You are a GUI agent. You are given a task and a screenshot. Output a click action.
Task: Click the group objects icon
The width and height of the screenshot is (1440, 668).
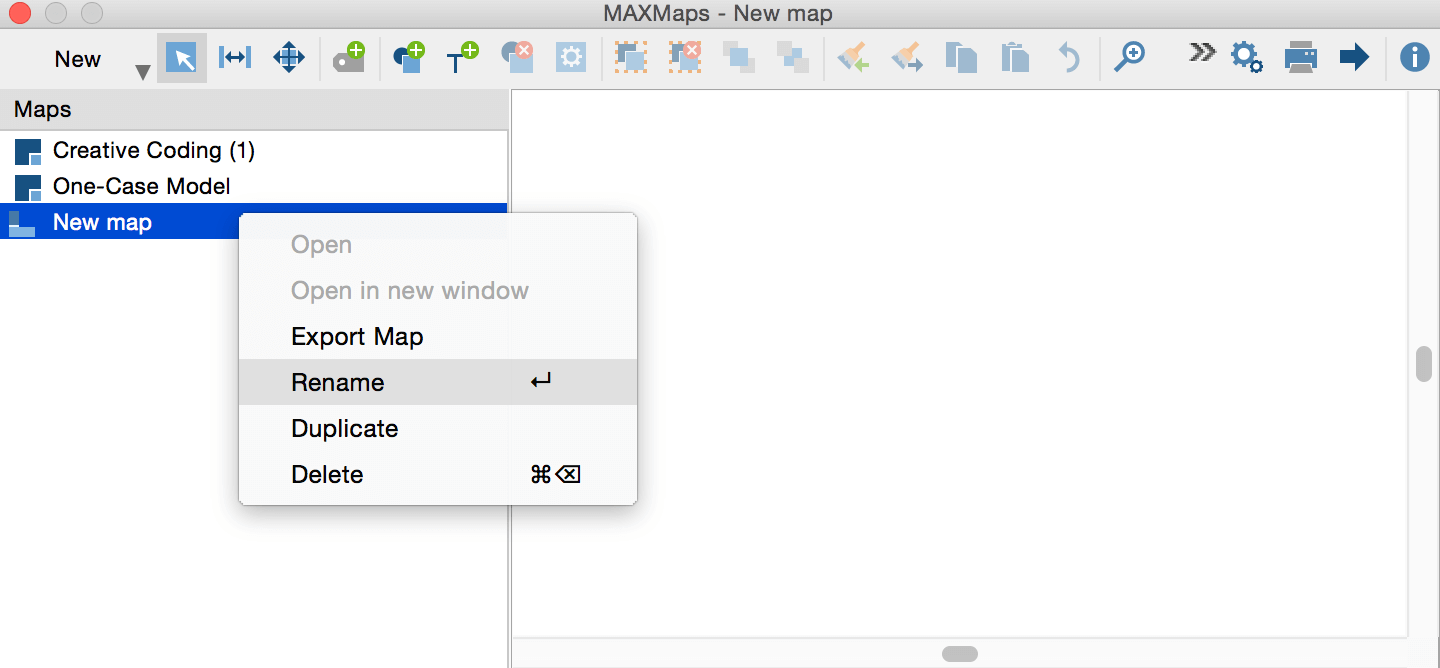tap(631, 58)
